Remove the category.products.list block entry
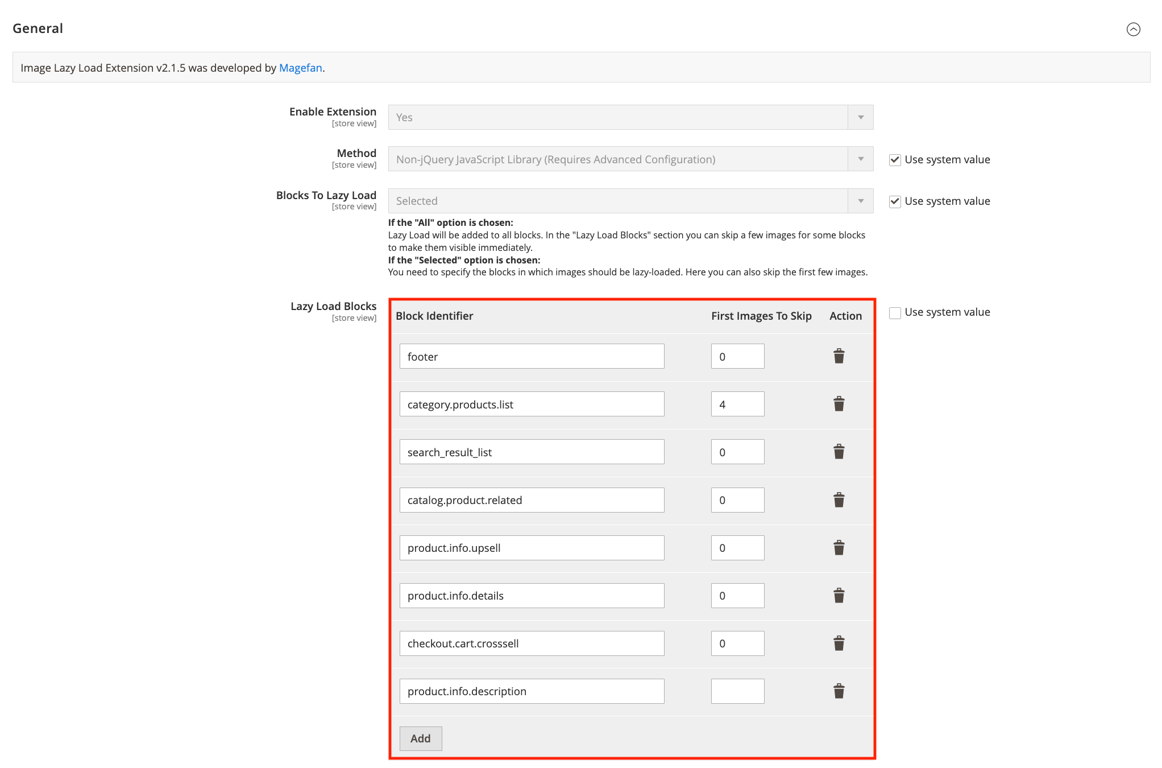This screenshot has width=1162, height=768. pyautogui.click(x=838, y=403)
